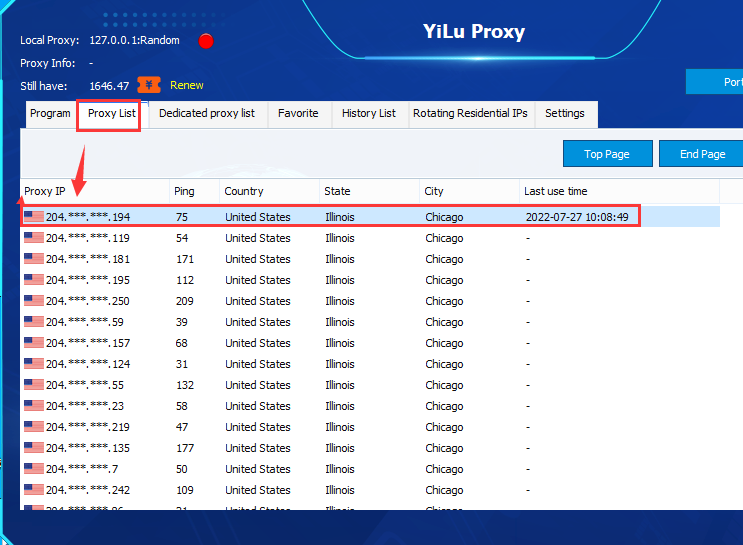
Task: Open the Renew link
Action: pyautogui.click(x=187, y=86)
